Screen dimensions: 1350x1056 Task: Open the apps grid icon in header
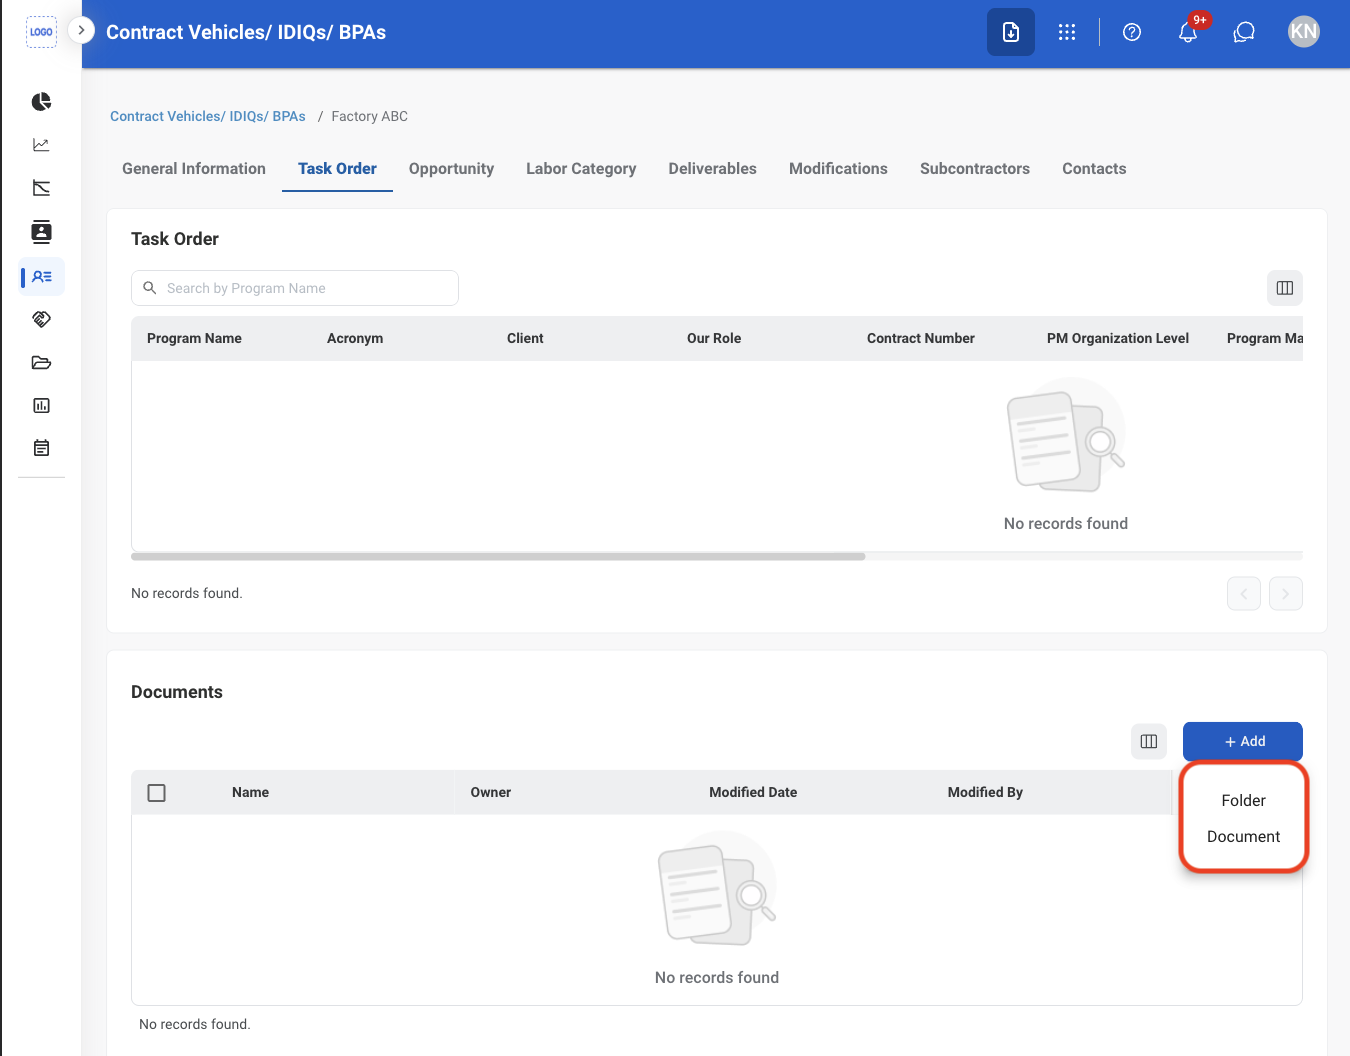coord(1067,32)
